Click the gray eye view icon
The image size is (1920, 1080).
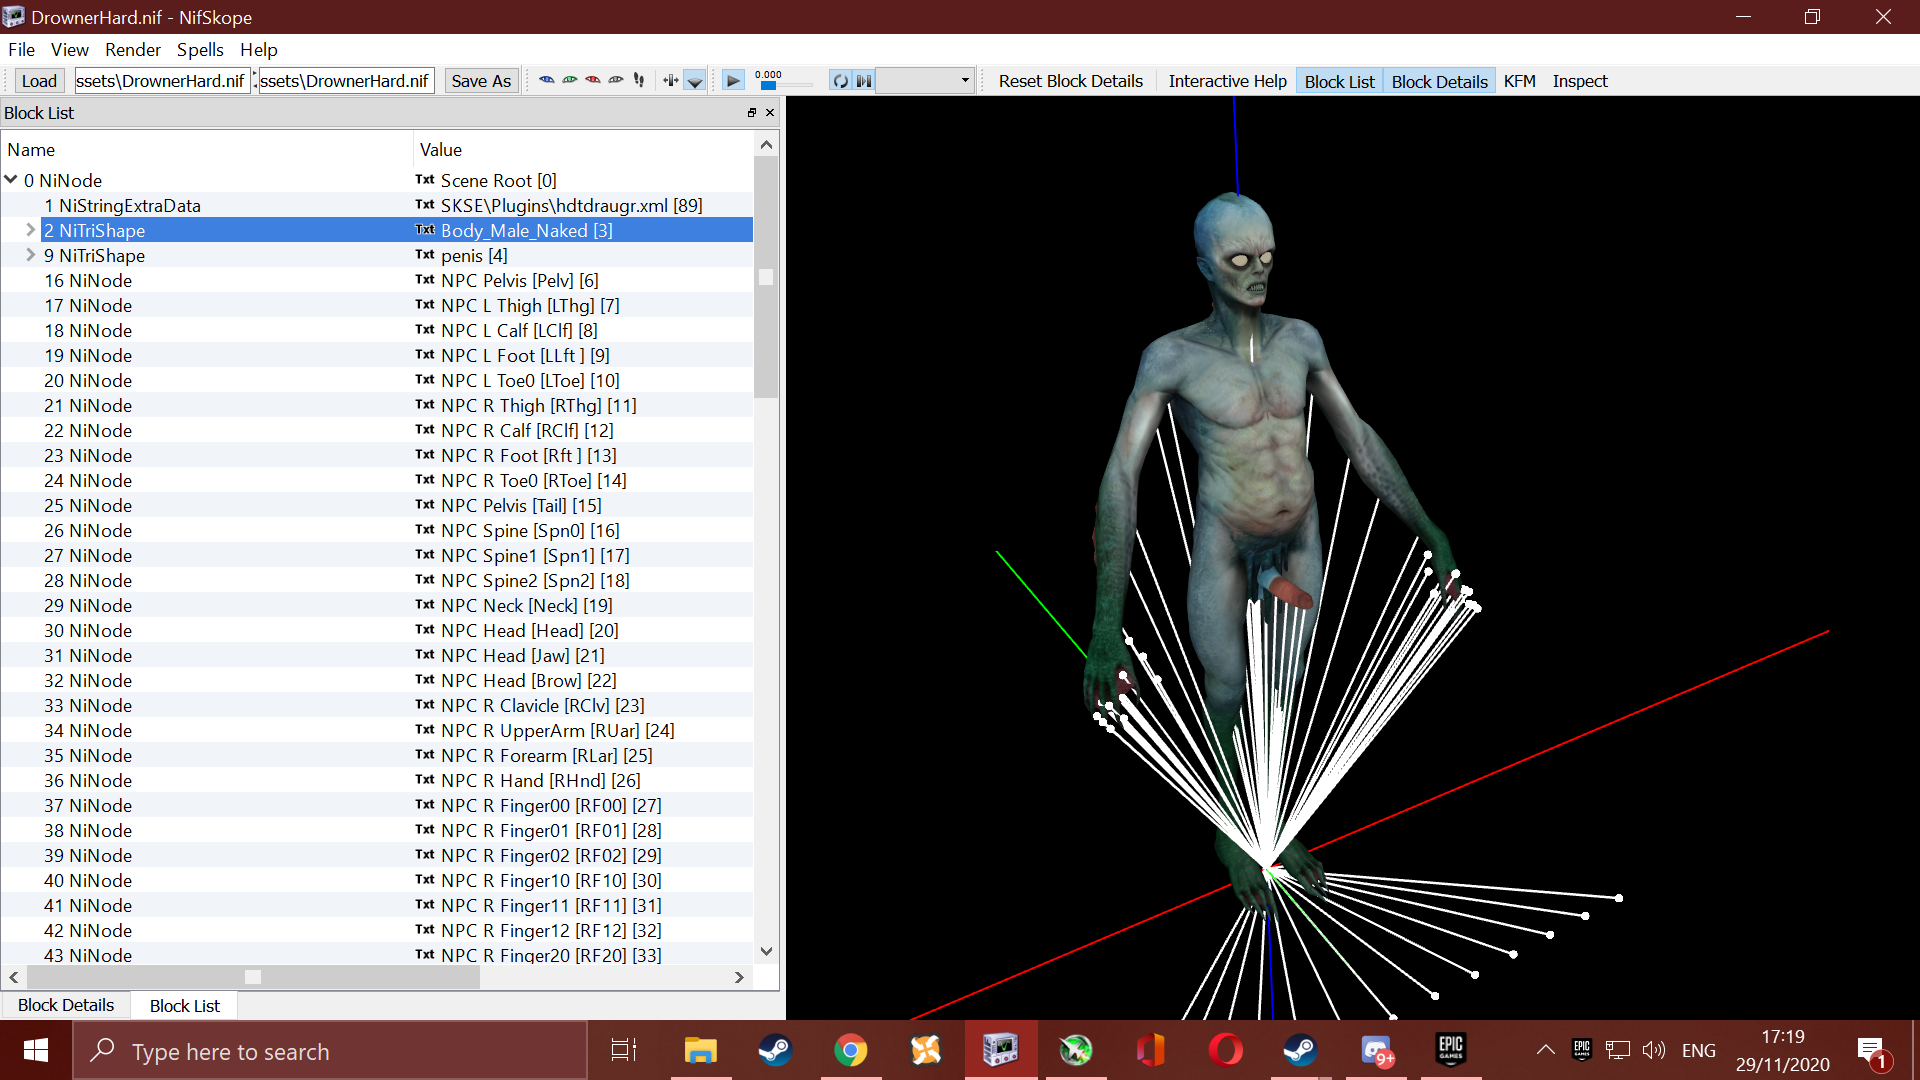[x=616, y=81]
